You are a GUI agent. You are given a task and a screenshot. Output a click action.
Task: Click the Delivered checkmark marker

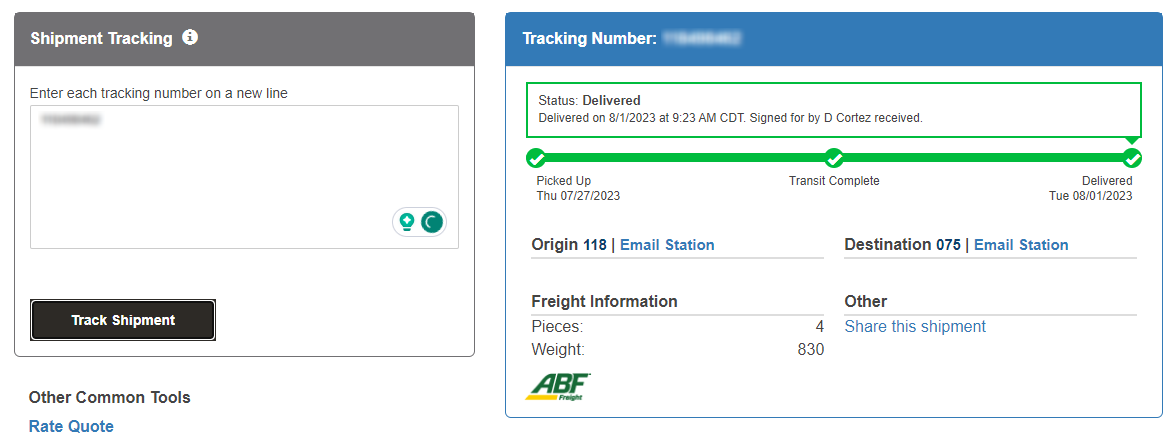coord(1132,158)
